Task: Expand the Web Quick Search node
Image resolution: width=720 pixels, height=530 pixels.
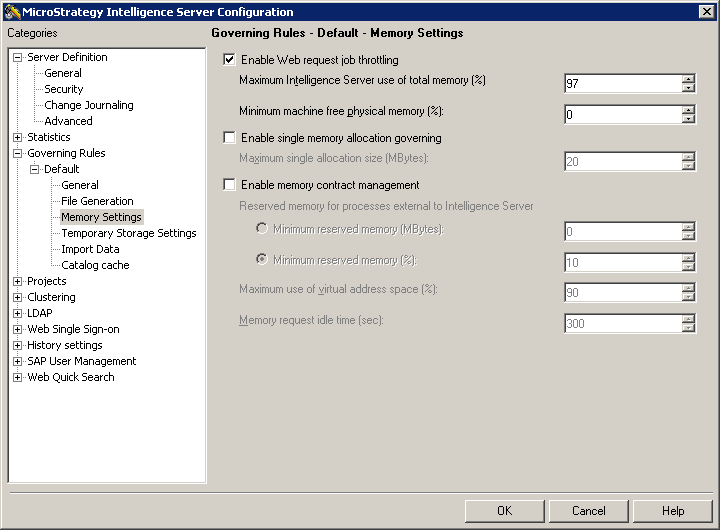Action: (17, 378)
